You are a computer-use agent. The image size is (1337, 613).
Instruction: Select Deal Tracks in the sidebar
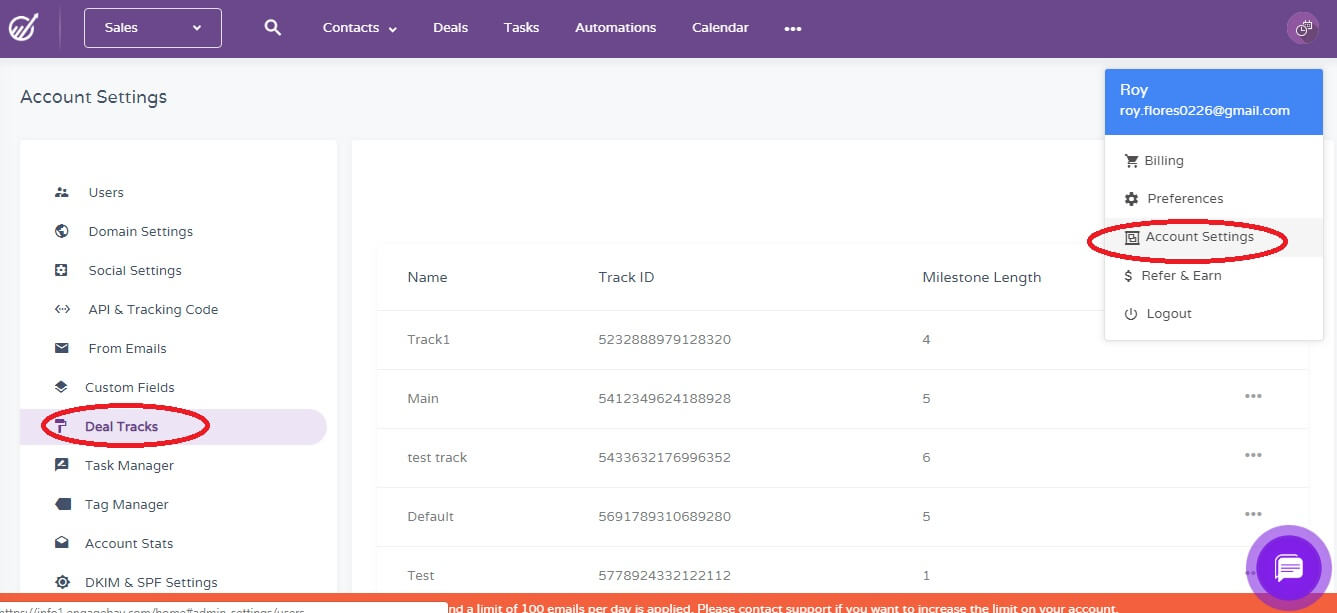pos(121,426)
